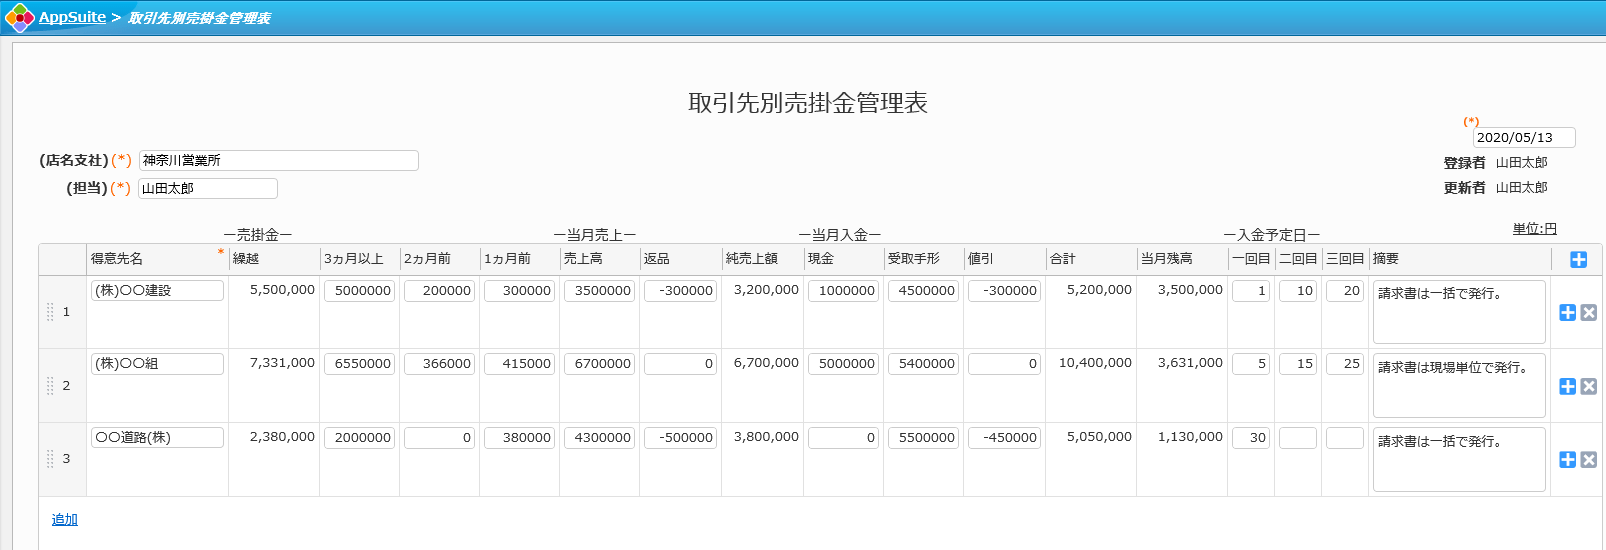Viewport: 1606px width, 550px height.
Task: Delete row 3 with the X icon
Action: click(1588, 460)
